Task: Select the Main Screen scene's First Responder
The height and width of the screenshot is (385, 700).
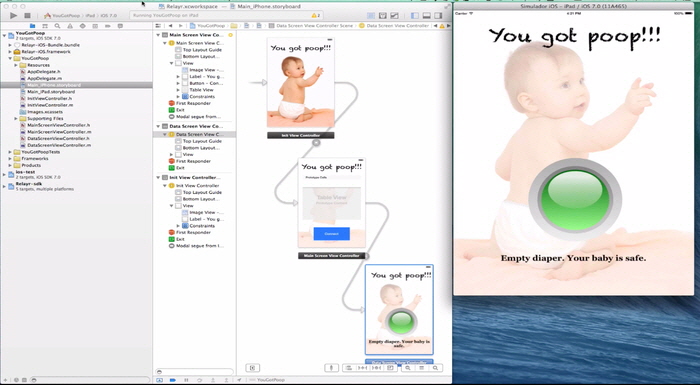Action: [193, 103]
